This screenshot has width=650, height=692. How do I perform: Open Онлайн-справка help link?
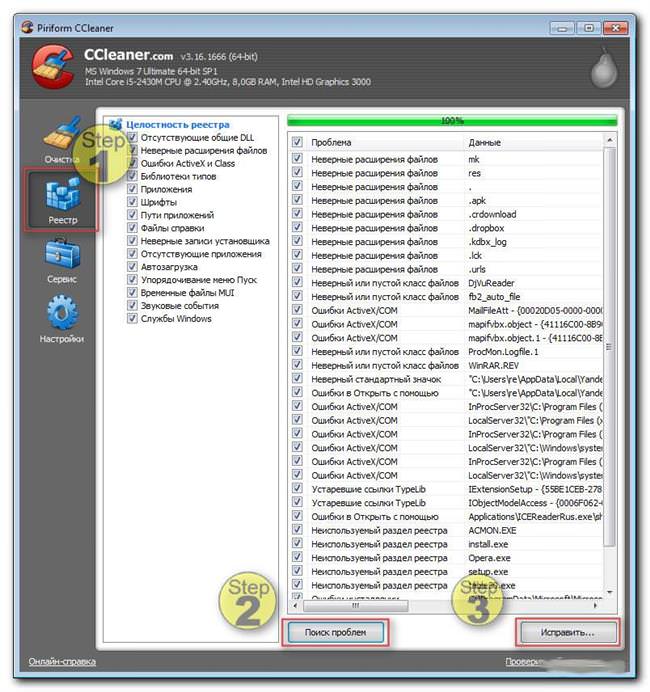[x=62, y=662]
